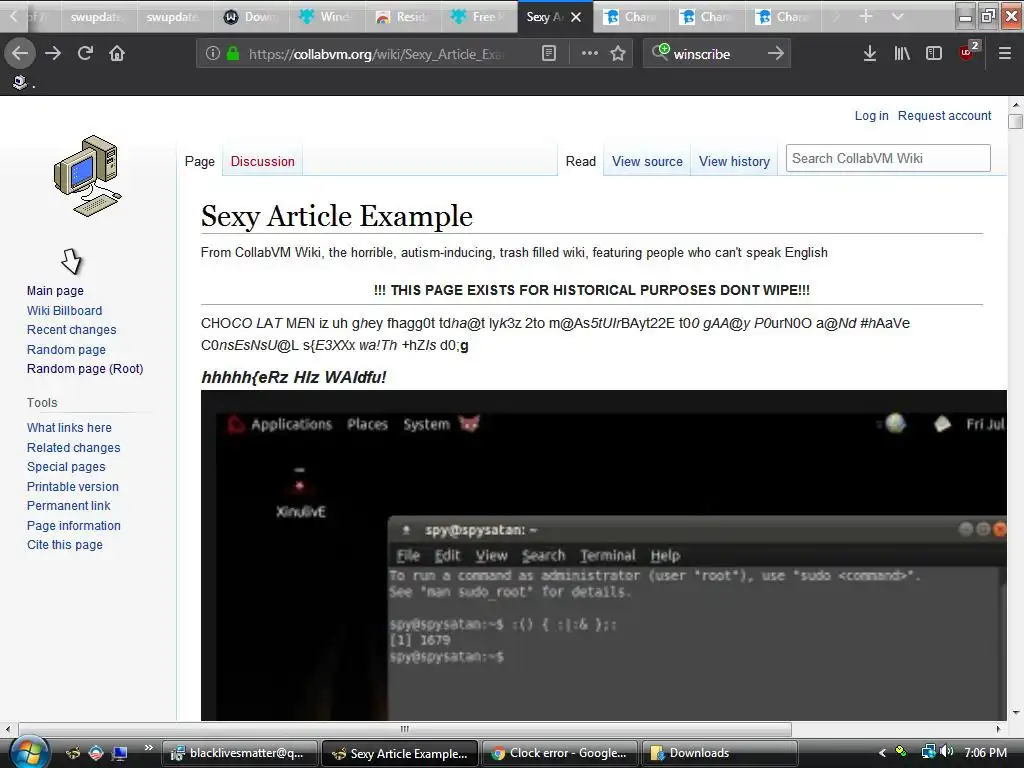Screen dimensions: 1024x768
Task: Select the Page tab
Action: pos(200,161)
